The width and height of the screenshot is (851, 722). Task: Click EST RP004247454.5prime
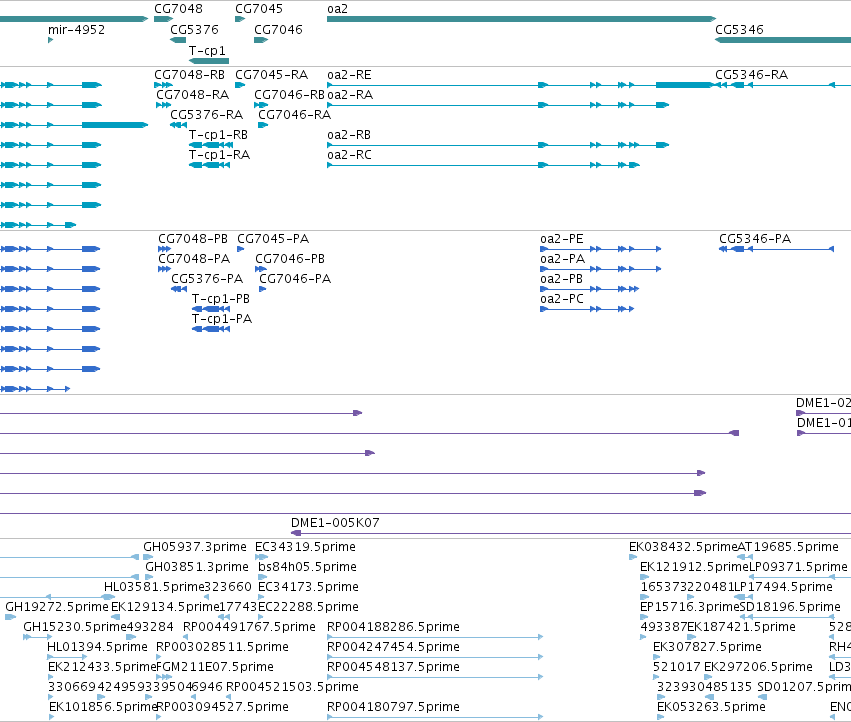click(x=393, y=647)
